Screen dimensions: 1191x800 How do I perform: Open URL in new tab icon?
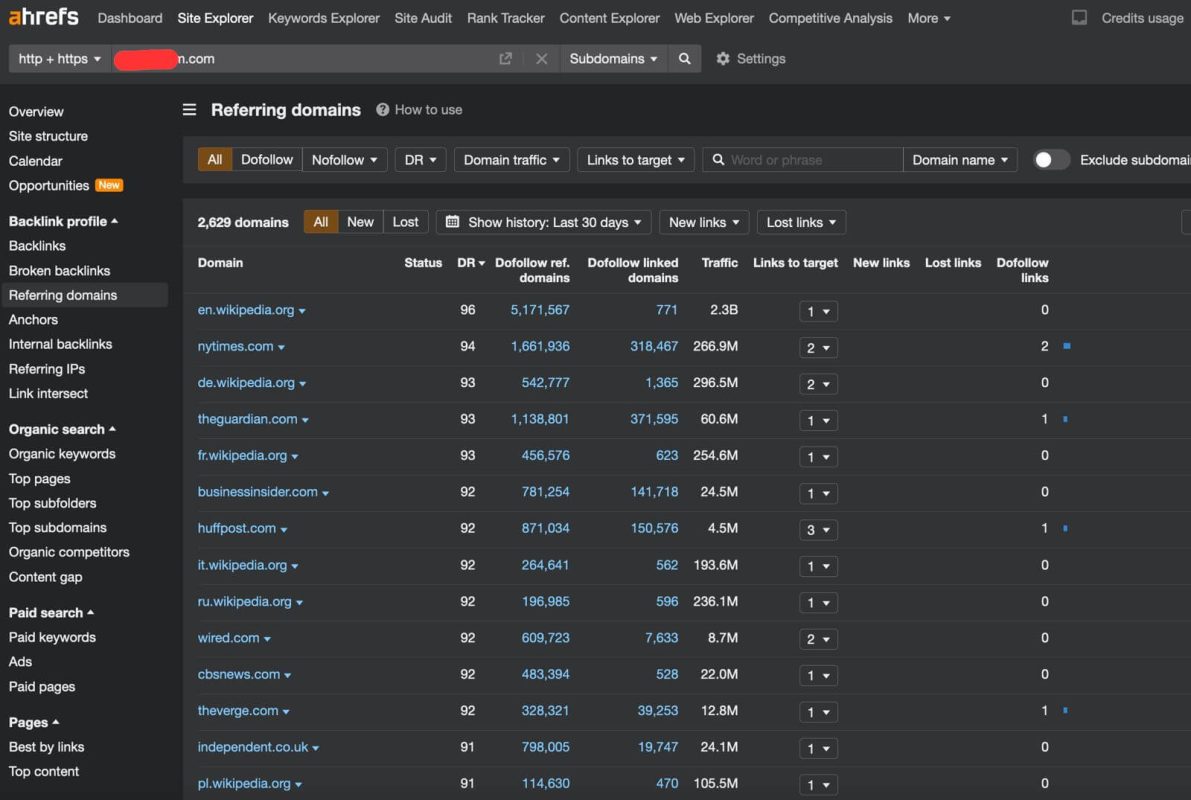pos(505,58)
